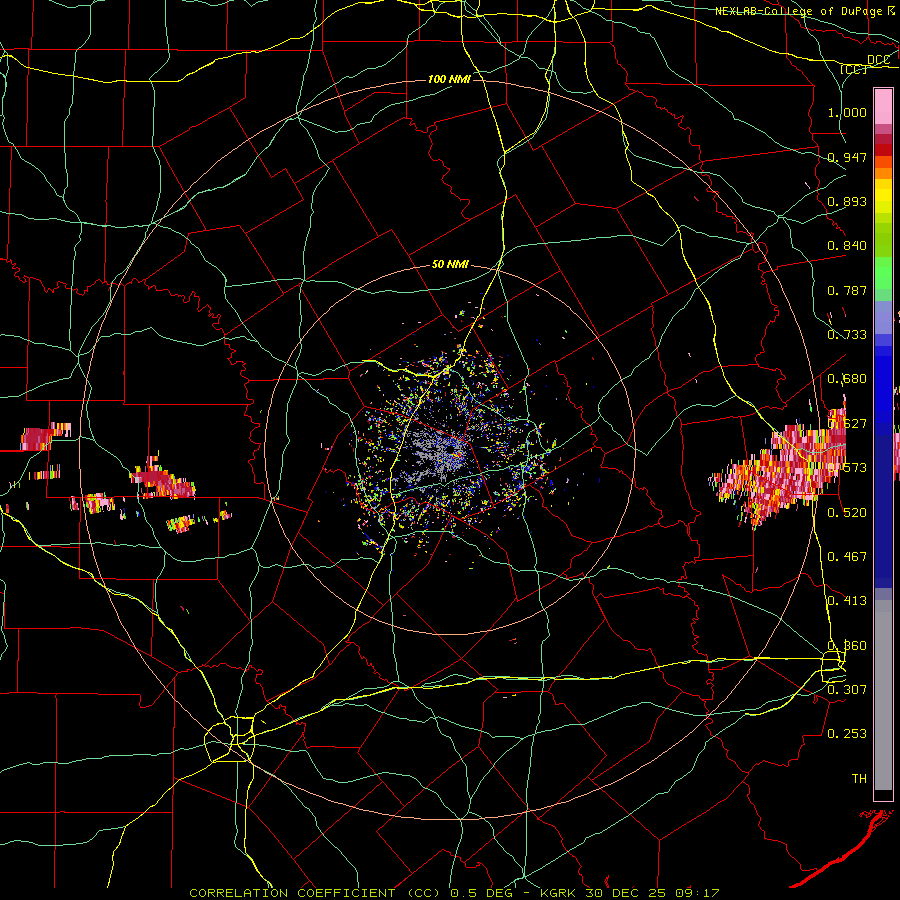The height and width of the screenshot is (900, 900).
Task: Select the 1.000 colorbar value
Action: (847, 112)
